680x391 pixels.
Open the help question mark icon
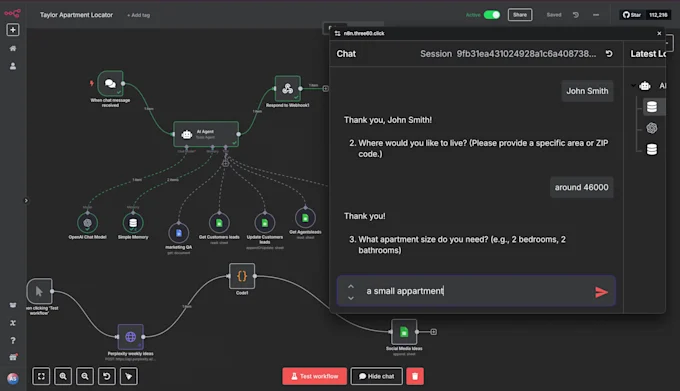(13, 340)
